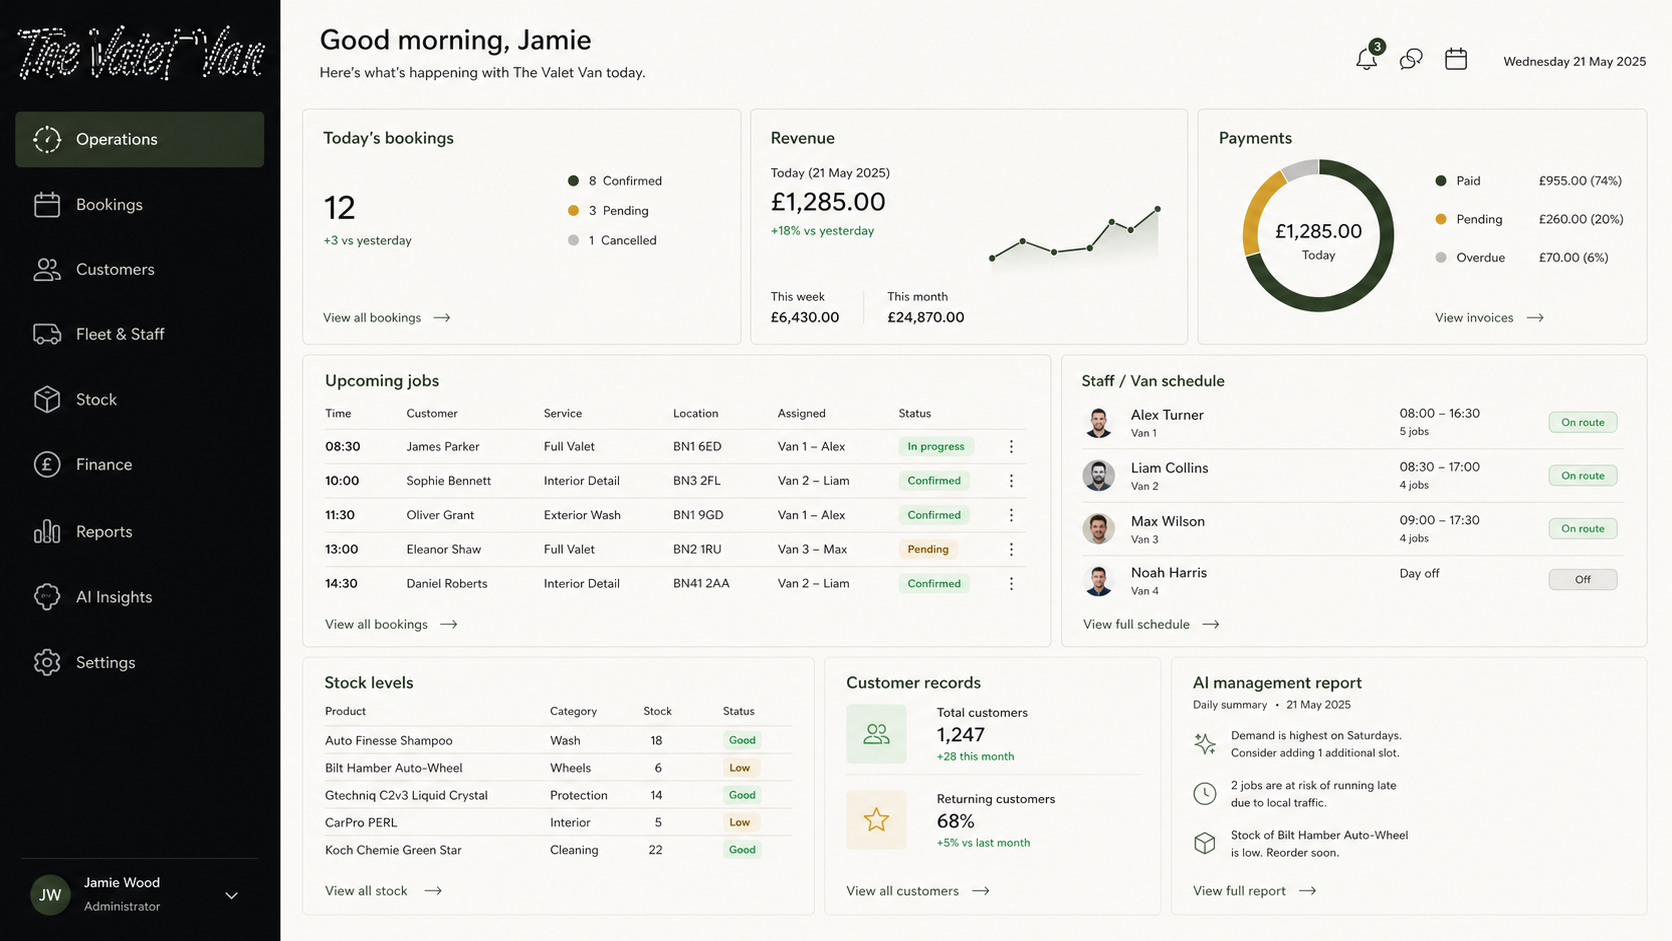The height and width of the screenshot is (941, 1672).
Task: Click the Finance pound icon in sidebar
Action: click(x=47, y=464)
